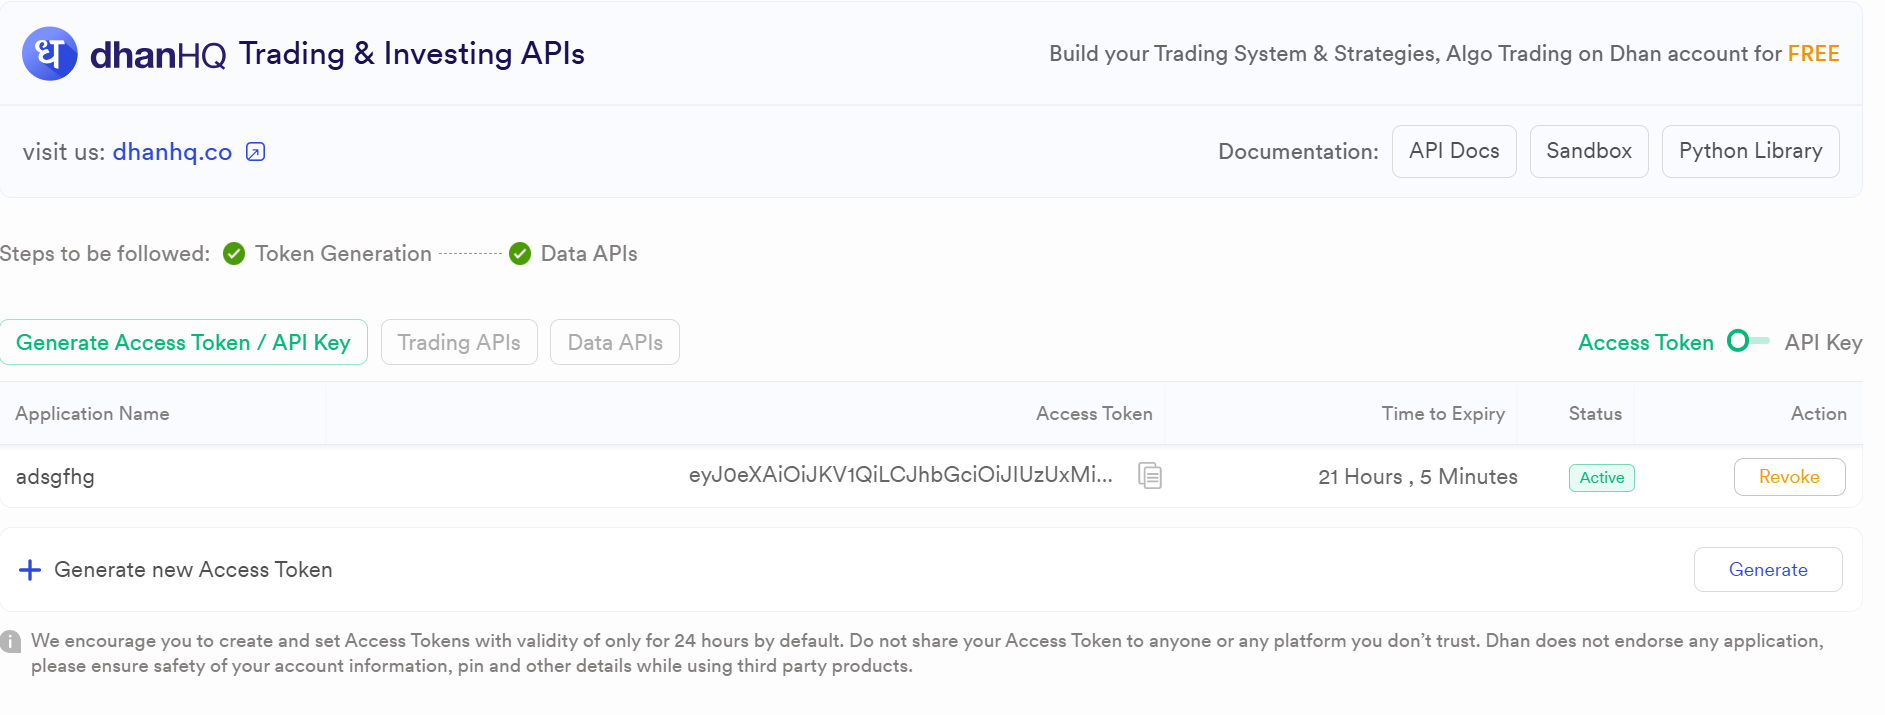The width and height of the screenshot is (1885, 715).
Task: Click the Token Generation green check icon
Action: coord(234,254)
